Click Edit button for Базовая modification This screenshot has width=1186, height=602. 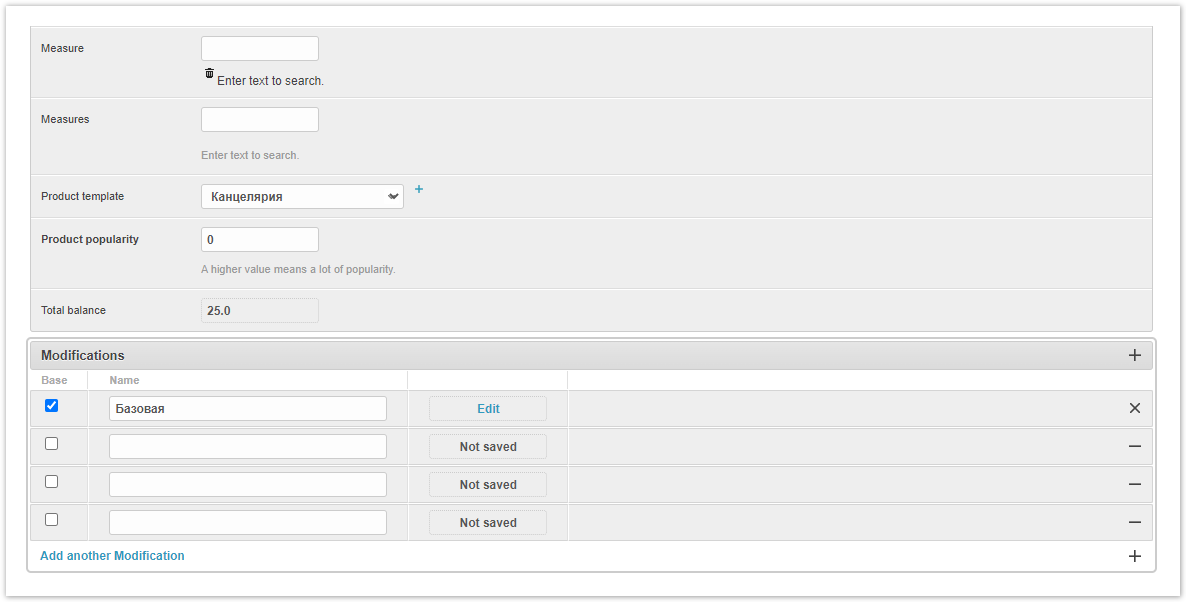click(488, 409)
